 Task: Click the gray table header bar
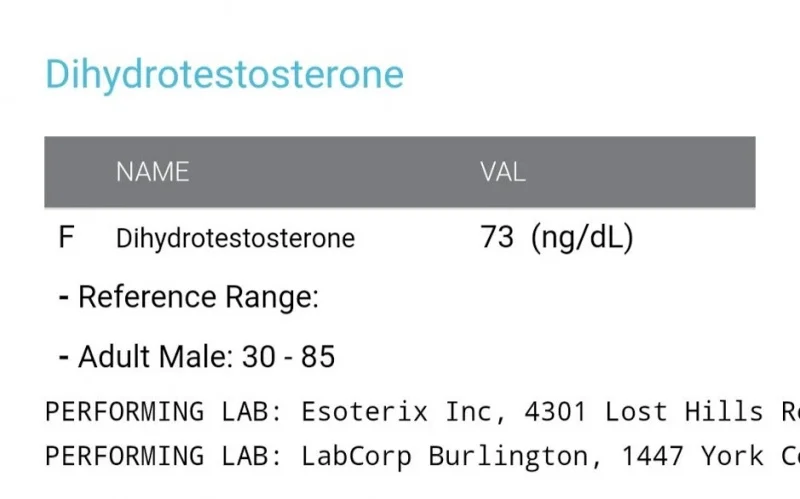point(400,172)
